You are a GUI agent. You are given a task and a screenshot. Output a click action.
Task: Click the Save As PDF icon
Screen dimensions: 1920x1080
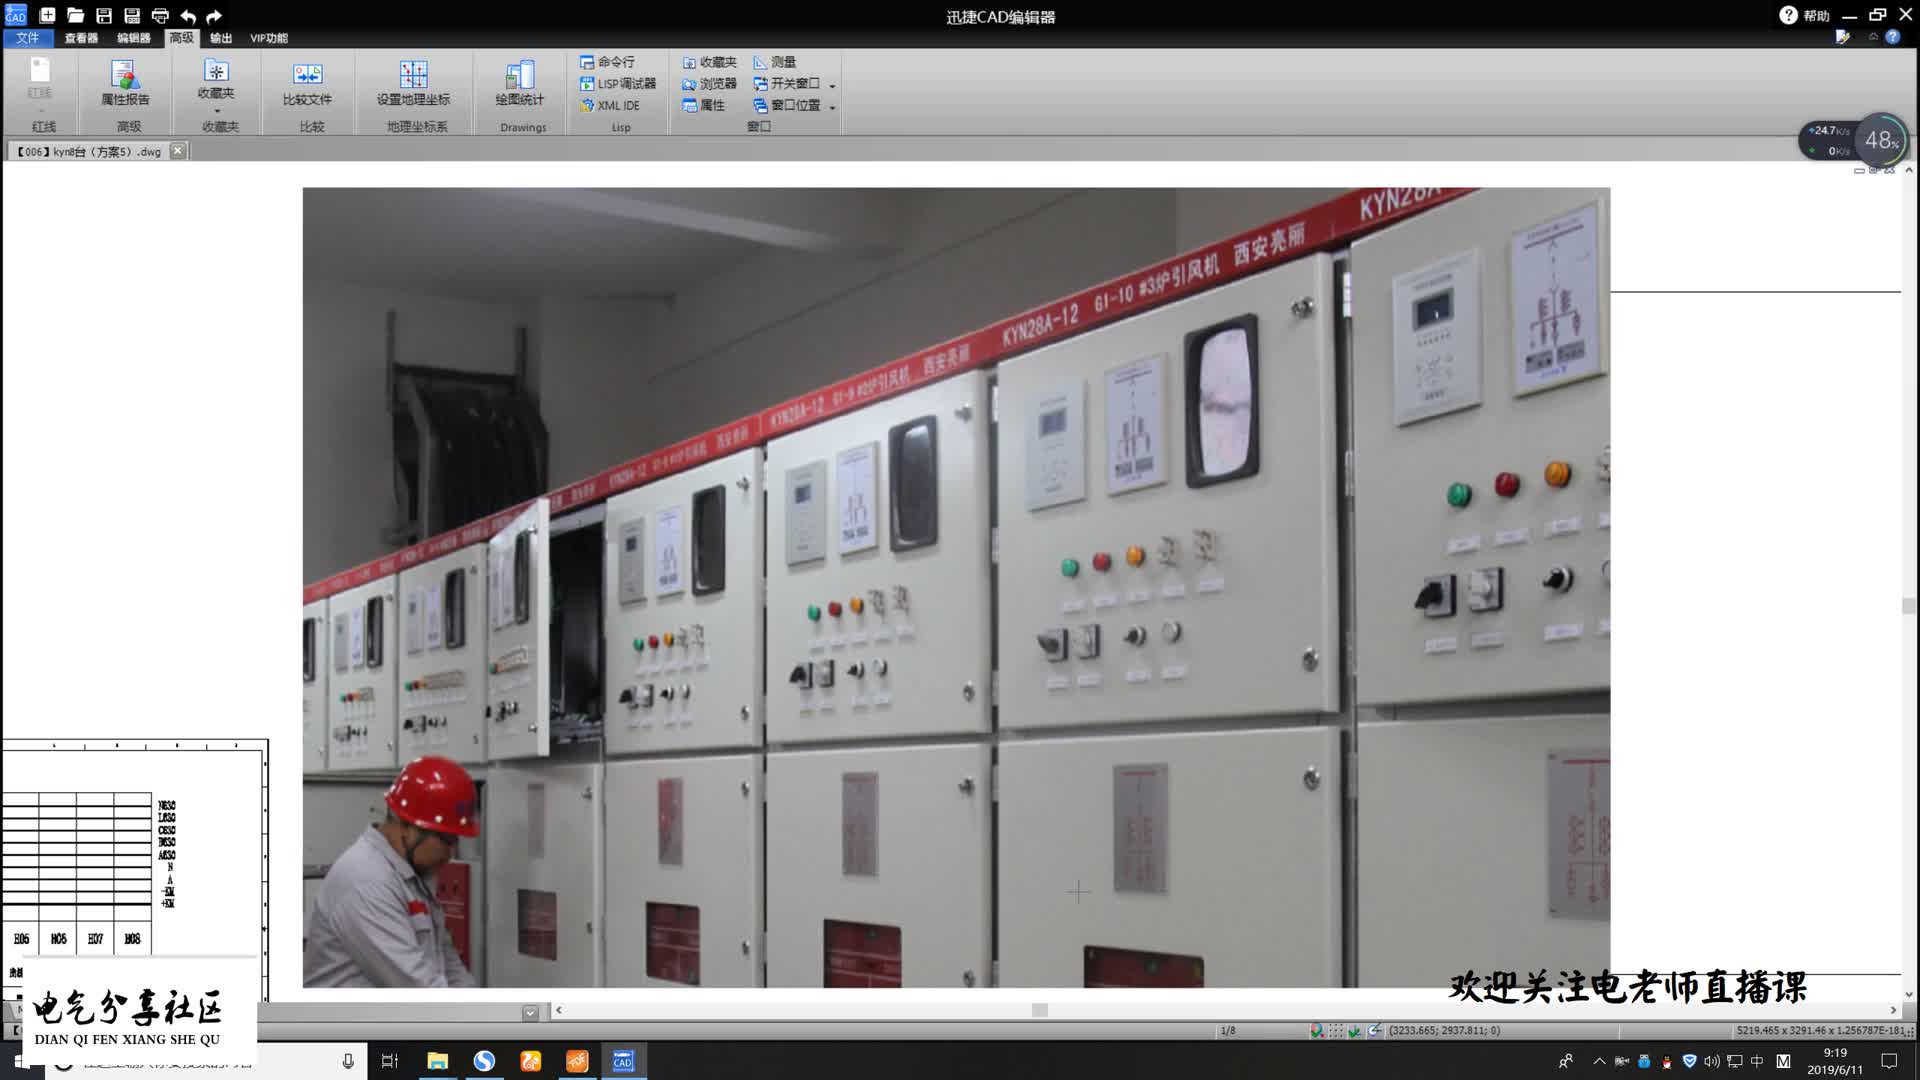(x=132, y=15)
